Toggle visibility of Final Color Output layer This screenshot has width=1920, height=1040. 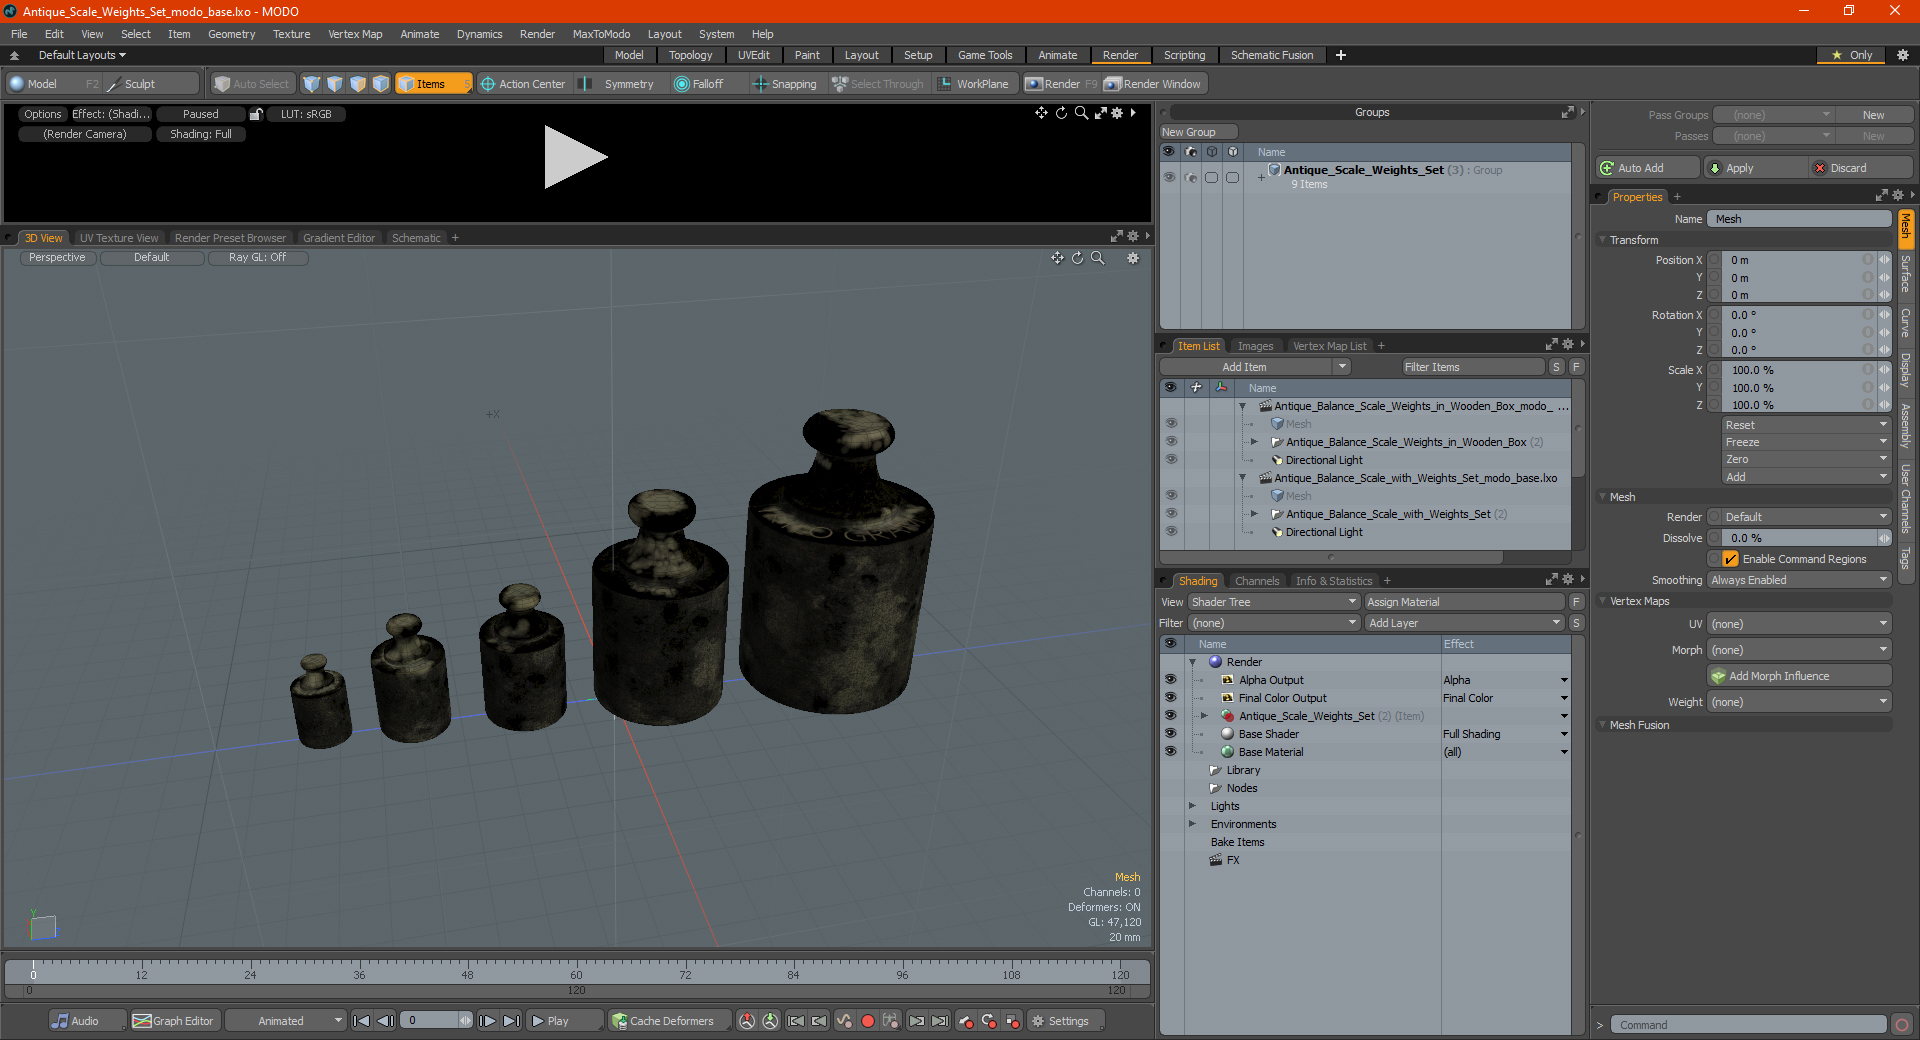tap(1170, 698)
